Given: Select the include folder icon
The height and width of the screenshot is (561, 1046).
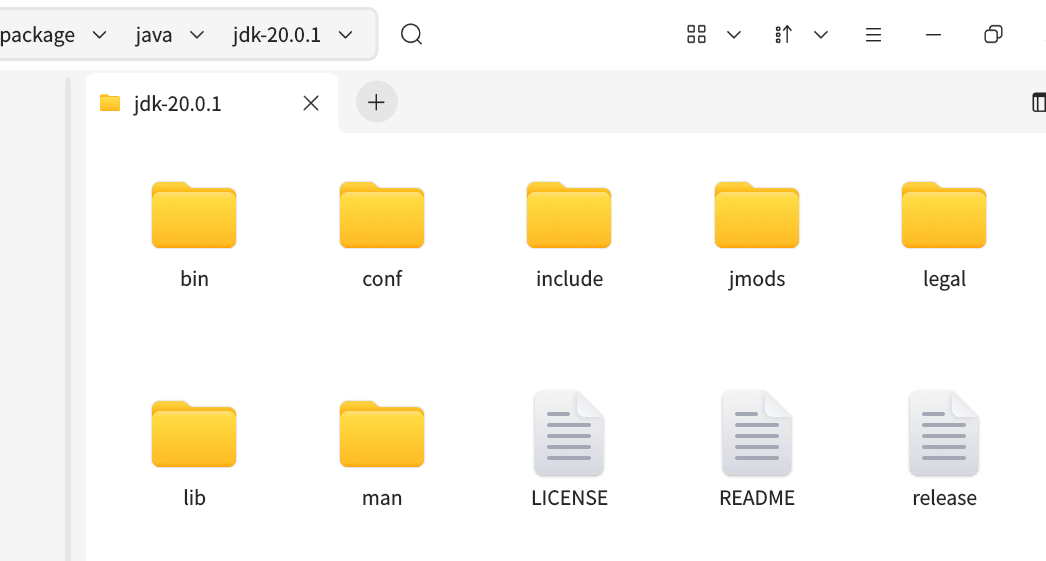Looking at the screenshot, I should (x=569, y=215).
